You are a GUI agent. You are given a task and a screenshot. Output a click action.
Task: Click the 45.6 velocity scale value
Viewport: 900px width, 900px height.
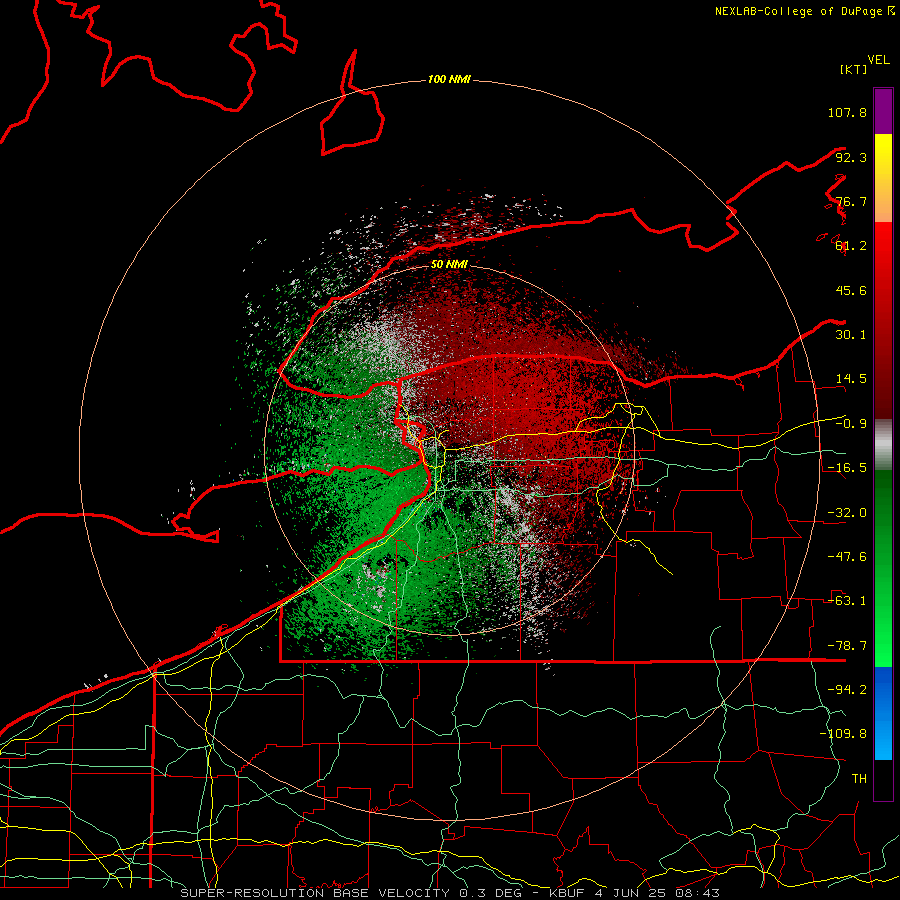(x=851, y=290)
